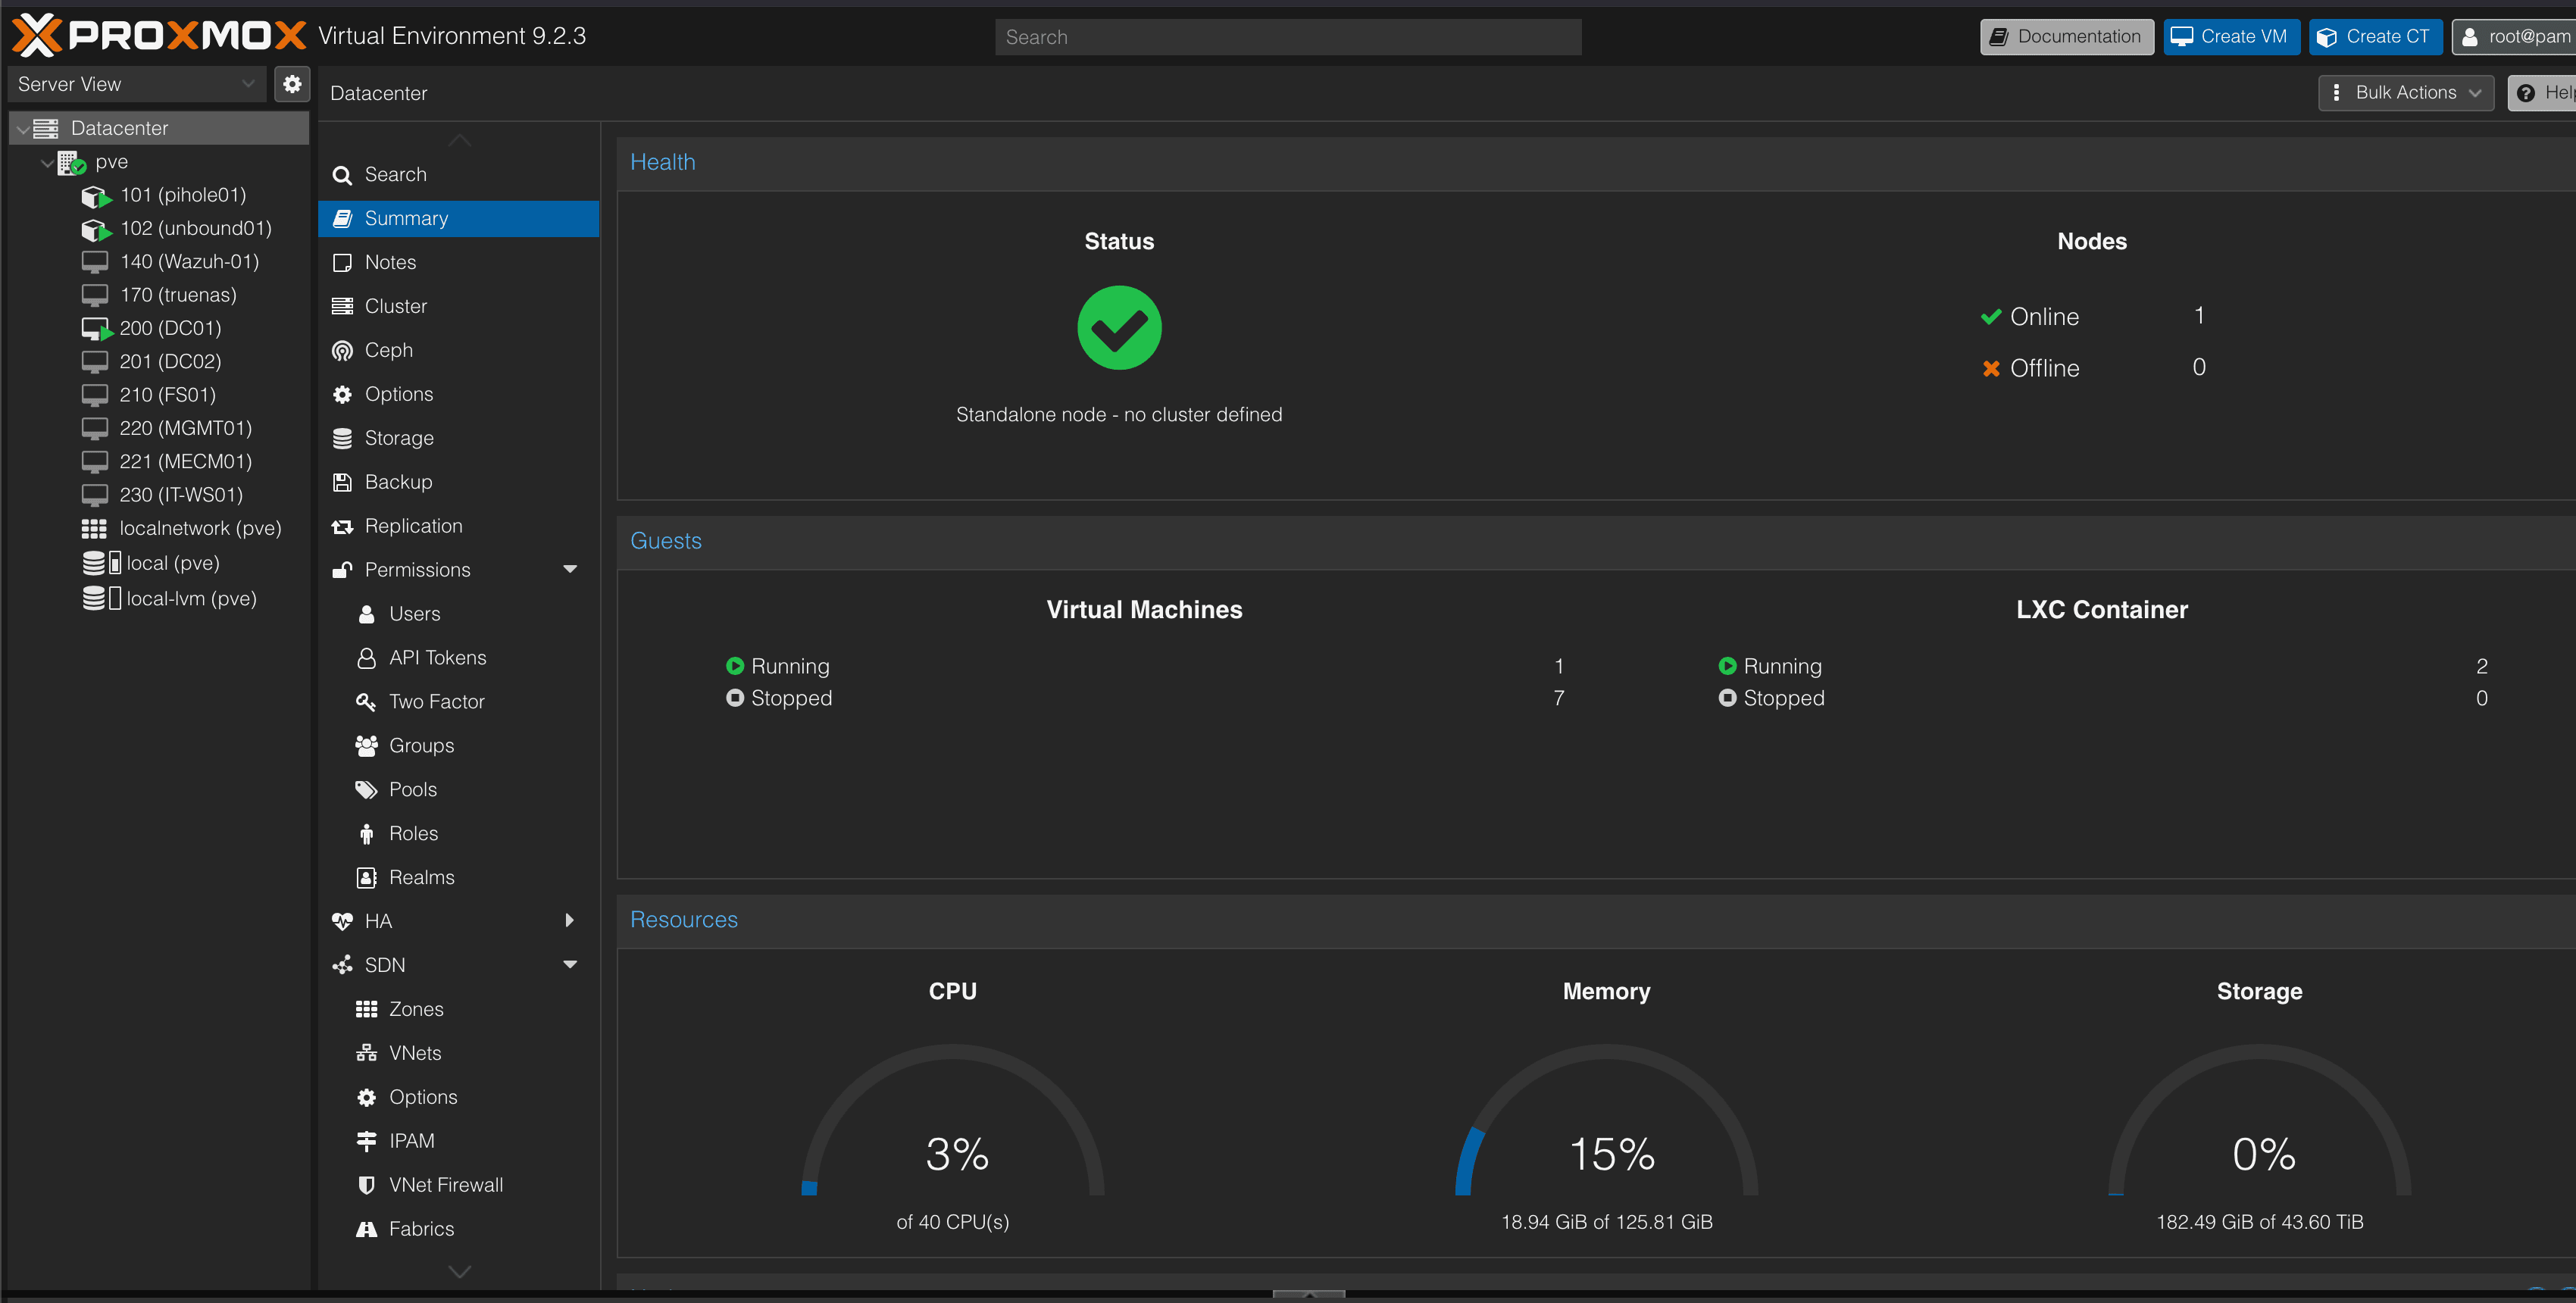Select 210 (FS01) in tree
This screenshot has width=2576, height=1303.
[x=159, y=395]
